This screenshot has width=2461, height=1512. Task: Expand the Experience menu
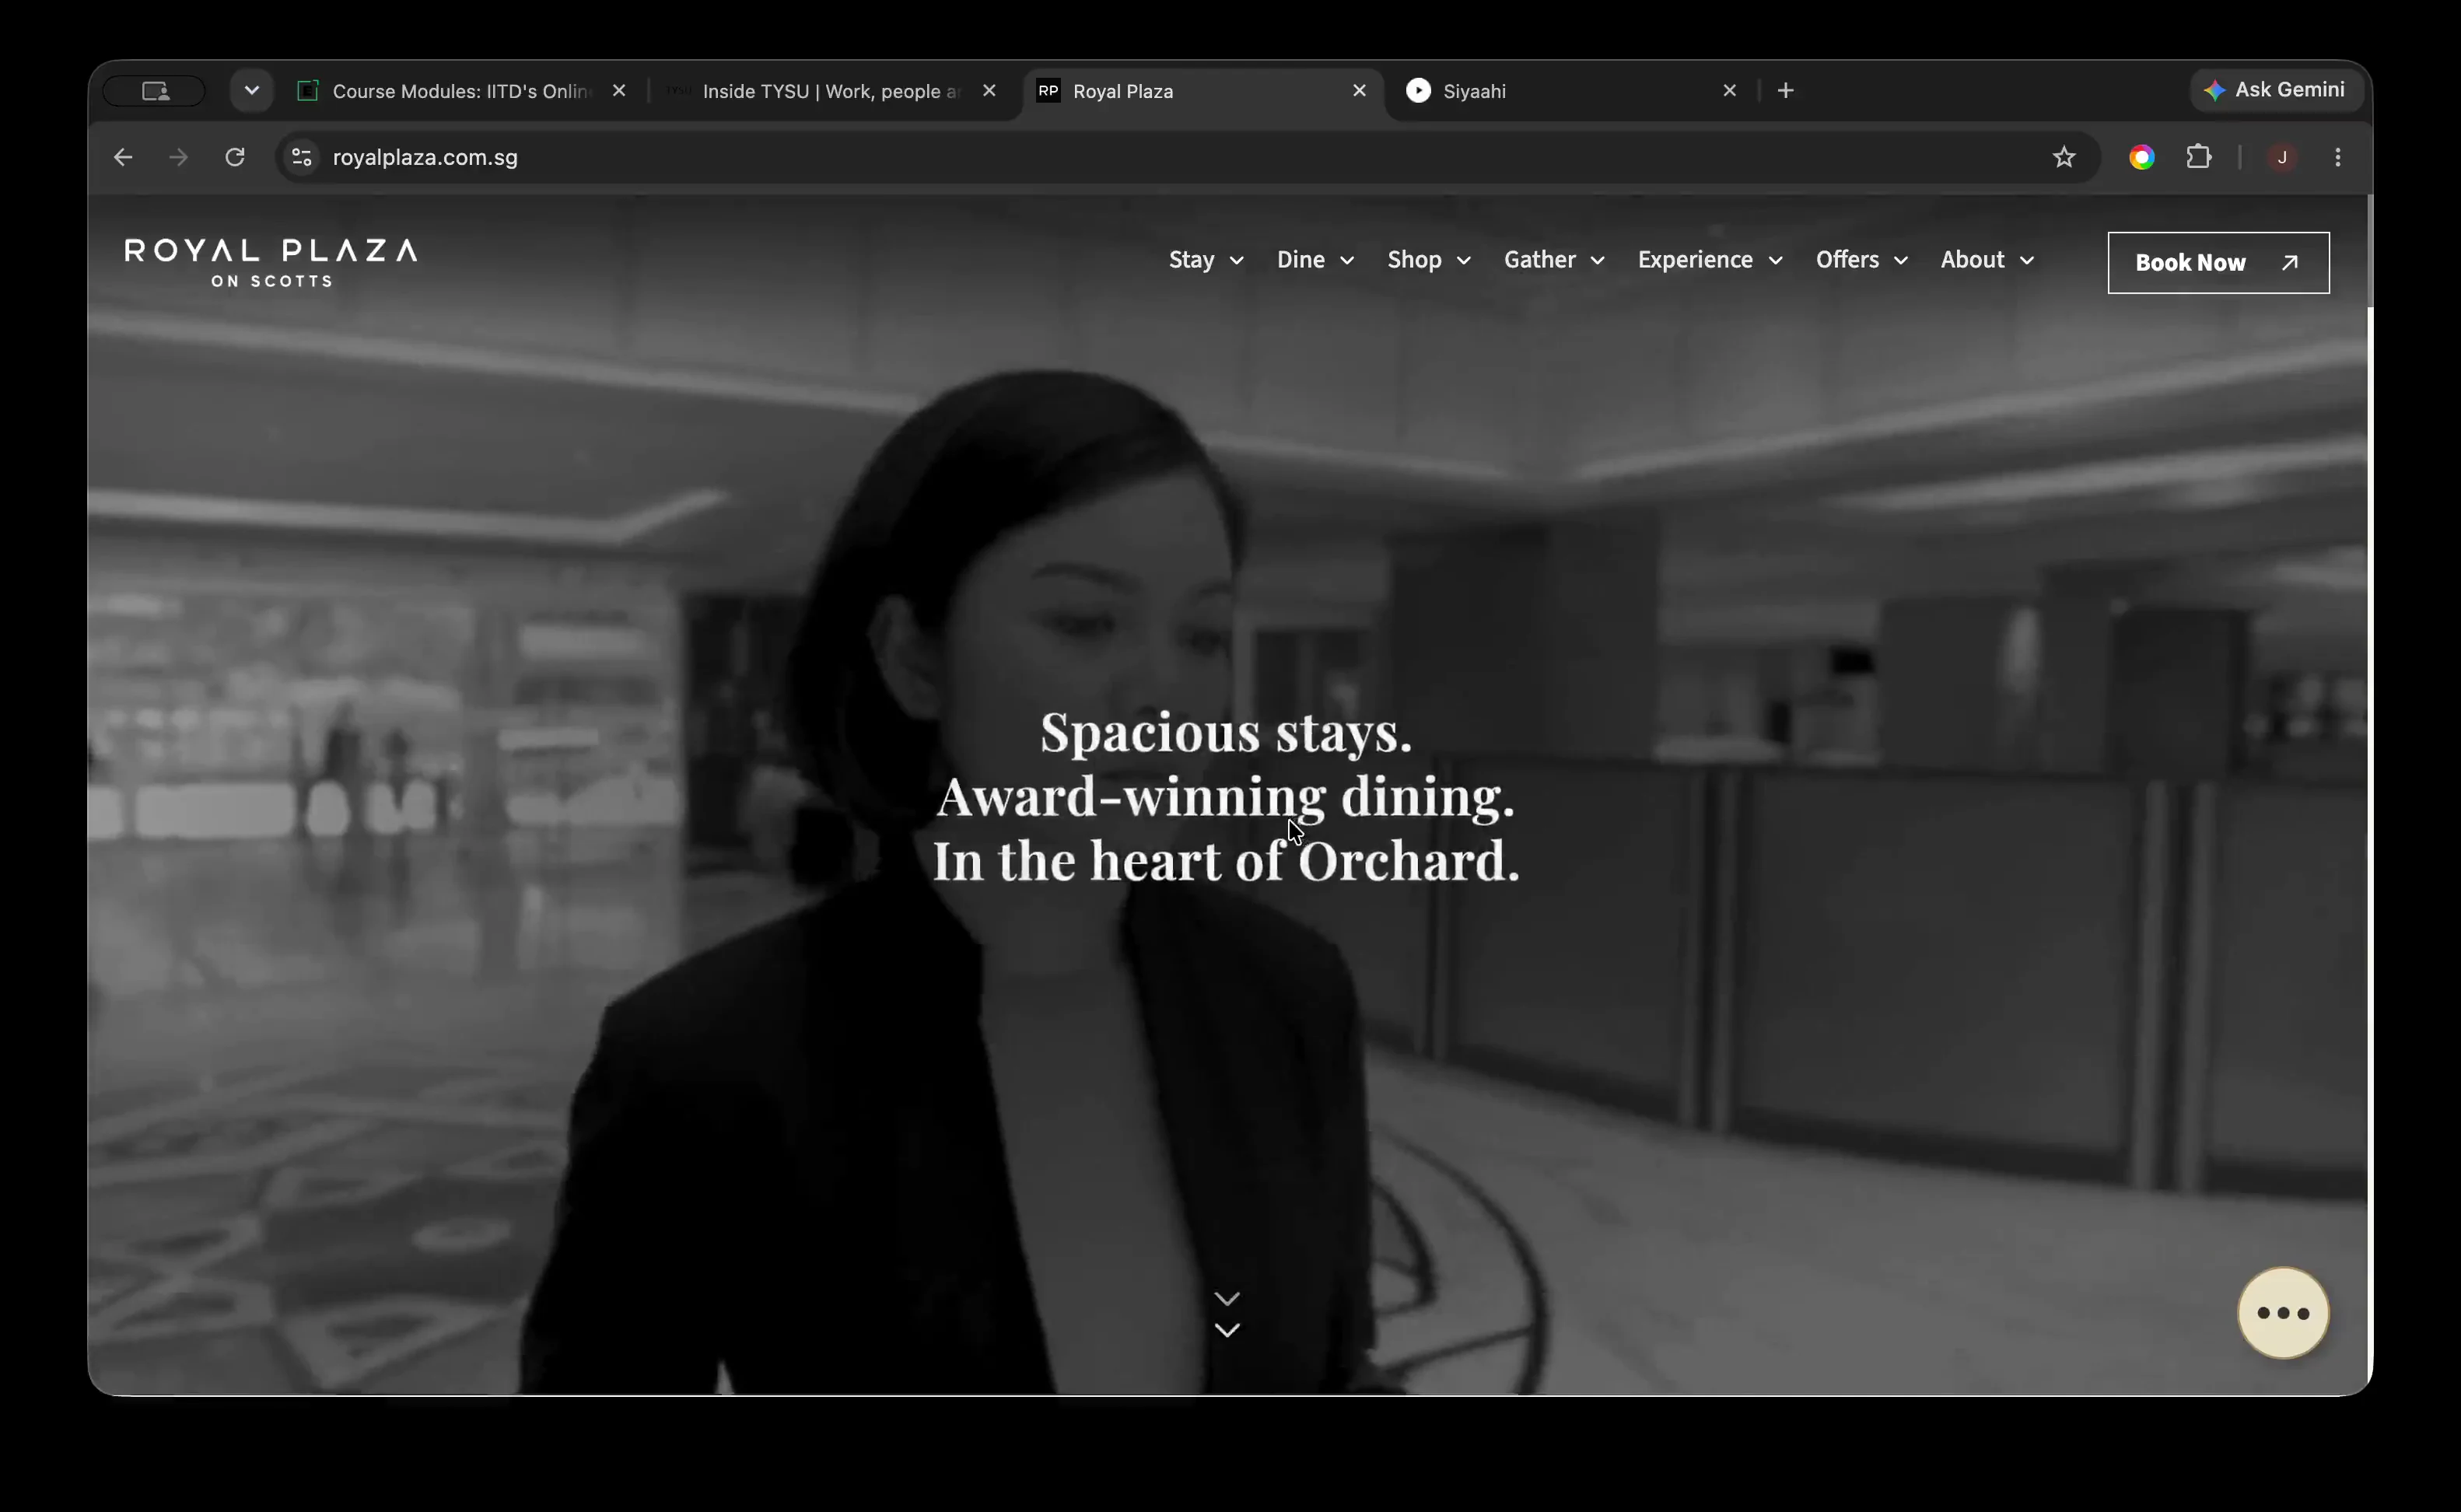pos(1710,260)
